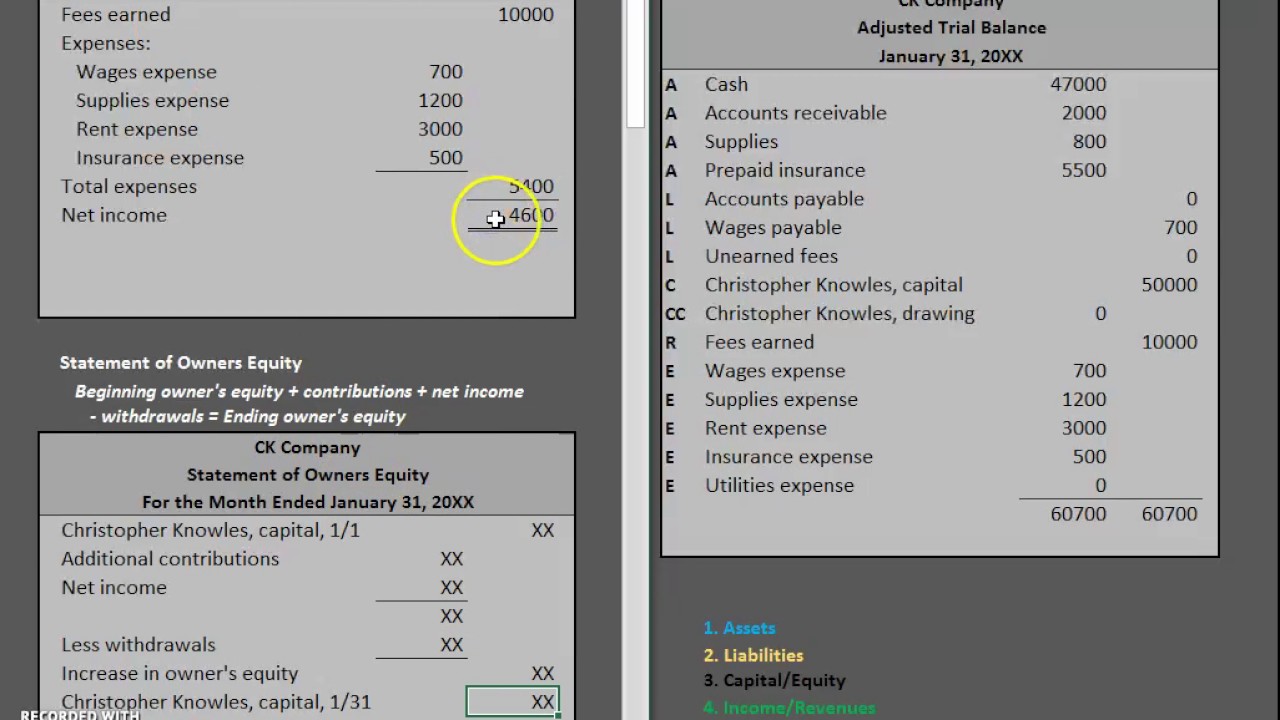Click Christopher Knowles, capital 50000 value
Image resolution: width=1280 pixels, height=720 pixels.
pos(1169,285)
